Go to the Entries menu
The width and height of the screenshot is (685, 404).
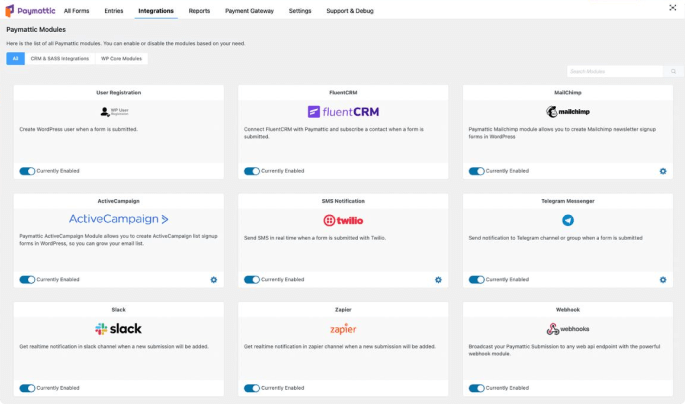[114, 11]
